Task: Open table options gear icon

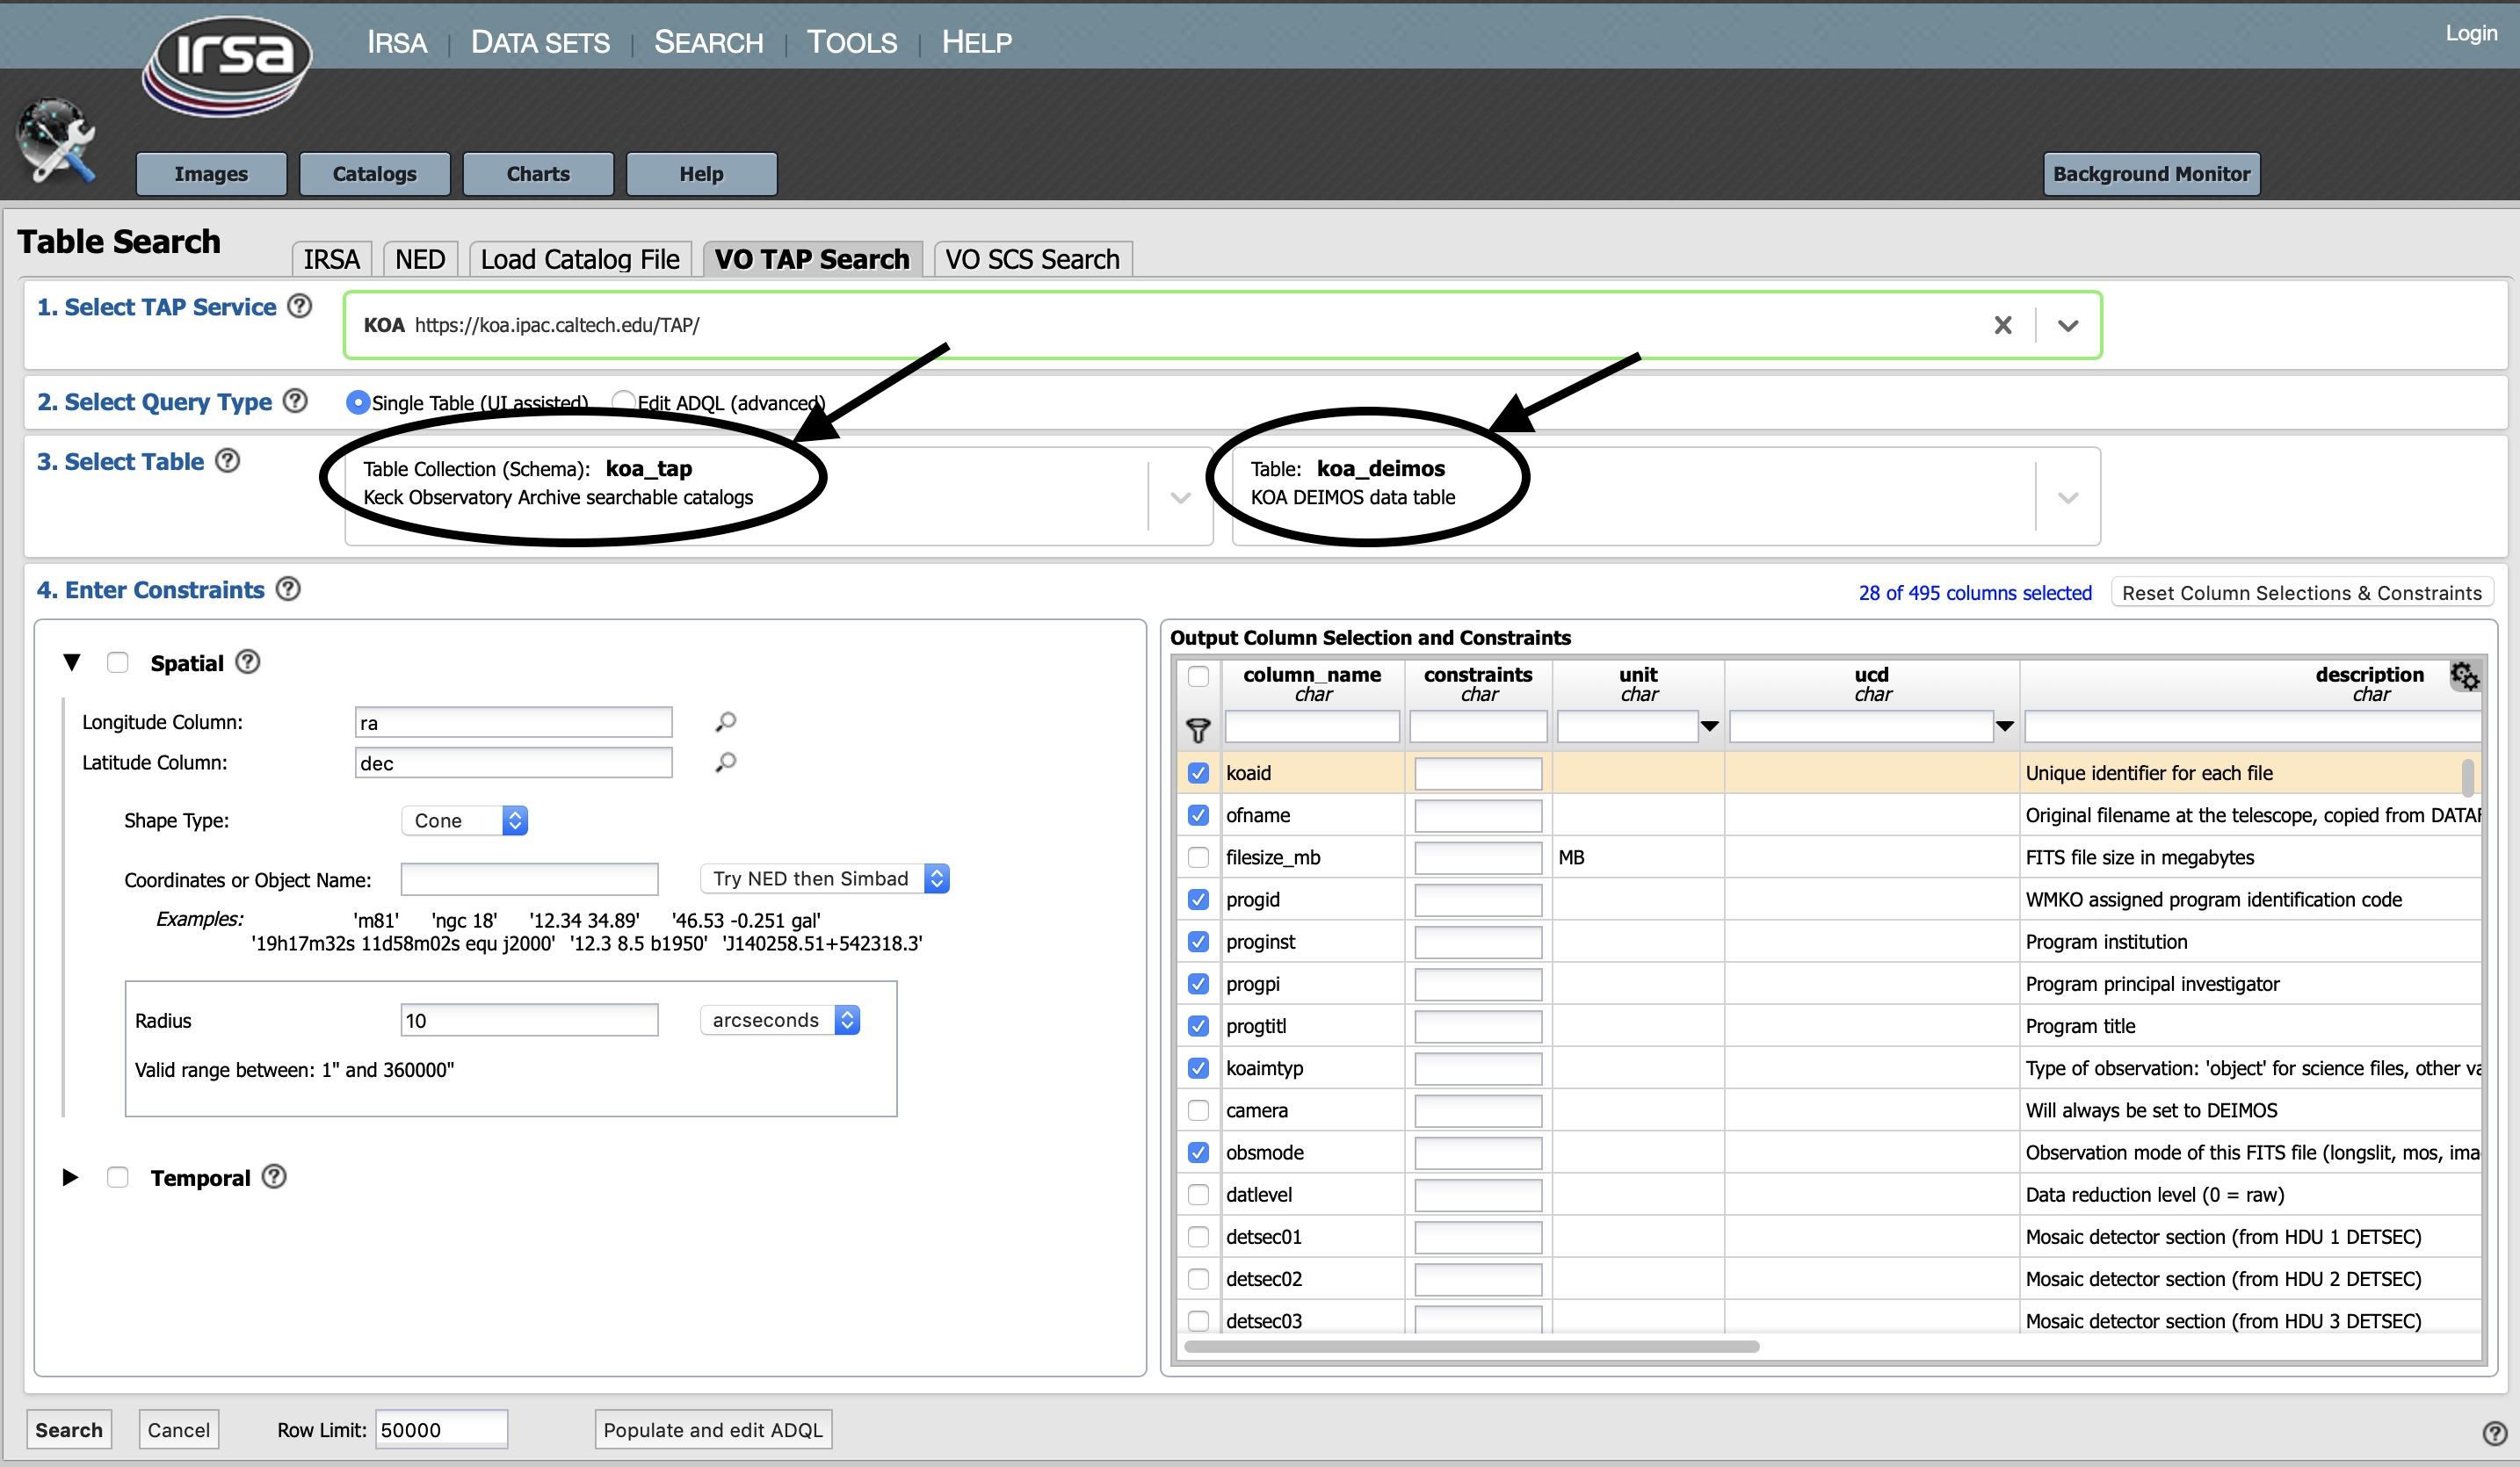Action: [2463, 677]
